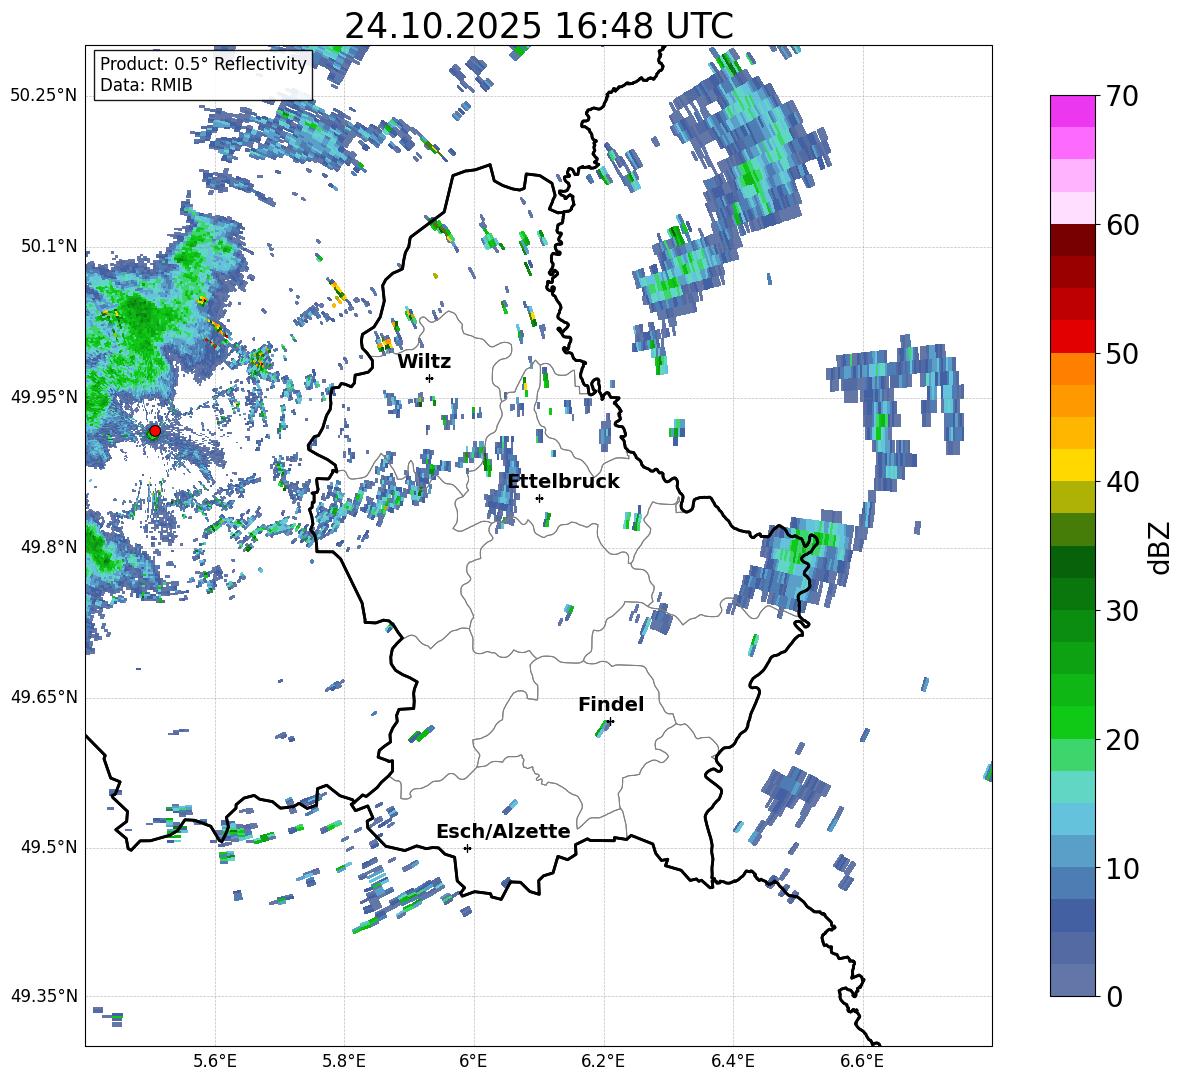Click the title 24.10.2025 16:48 UTC
1184x1081 pixels.
(x=539, y=26)
